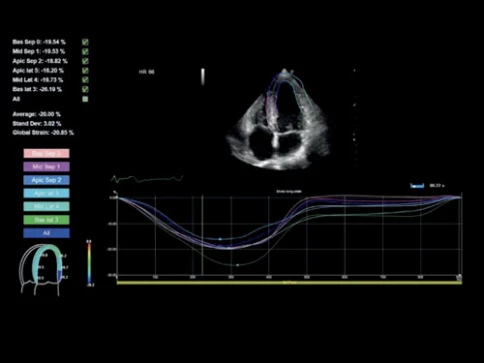
Task: Click the strain color scale bar
Action: click(89, 263)
